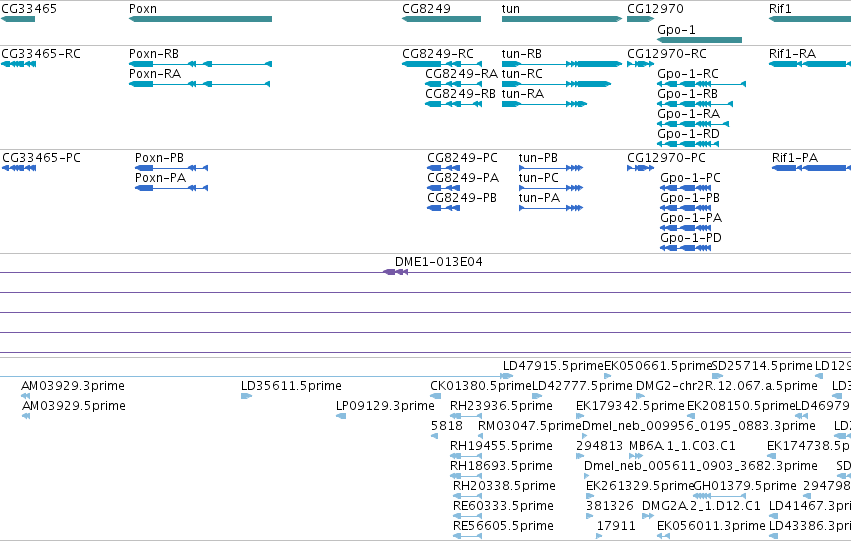Click the Rif1-RA transcript
This screenshot has width=851, height=541.
810,64
